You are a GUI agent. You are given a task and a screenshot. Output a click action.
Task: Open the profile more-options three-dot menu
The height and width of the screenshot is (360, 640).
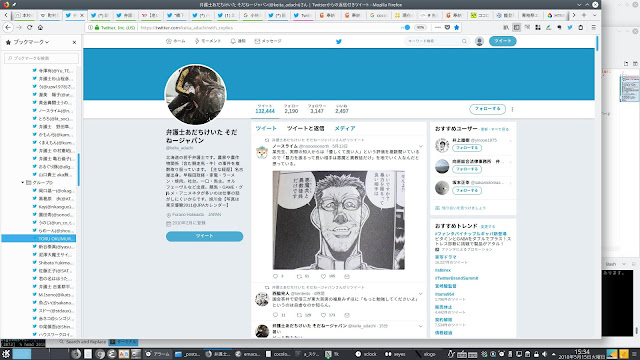point(512,109)
